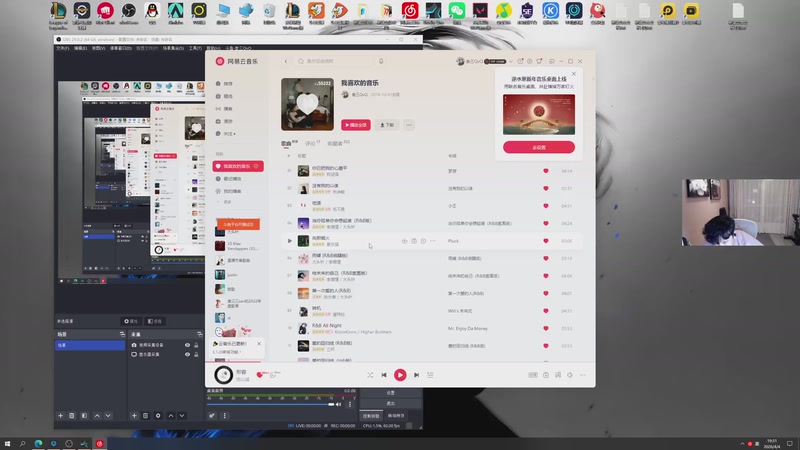Viewport: 800px width, 450px height.
Task: Click the microphone icon in NetEase search box
Action: pos(381,61)
